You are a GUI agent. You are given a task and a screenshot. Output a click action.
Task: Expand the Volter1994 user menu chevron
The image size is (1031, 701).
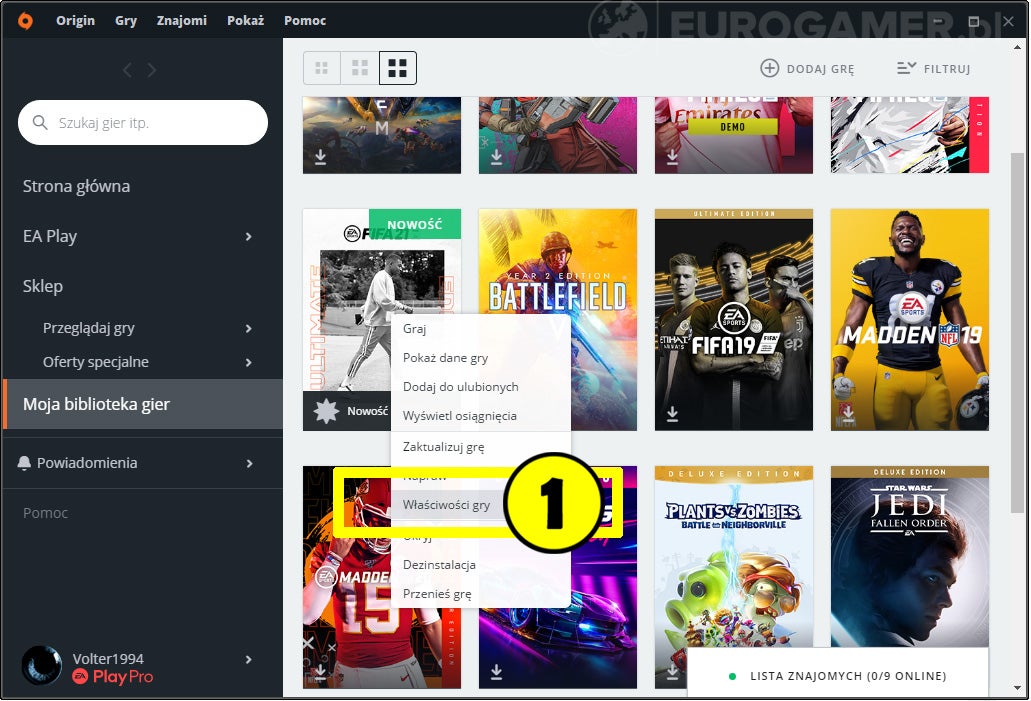tap(249, 660)
